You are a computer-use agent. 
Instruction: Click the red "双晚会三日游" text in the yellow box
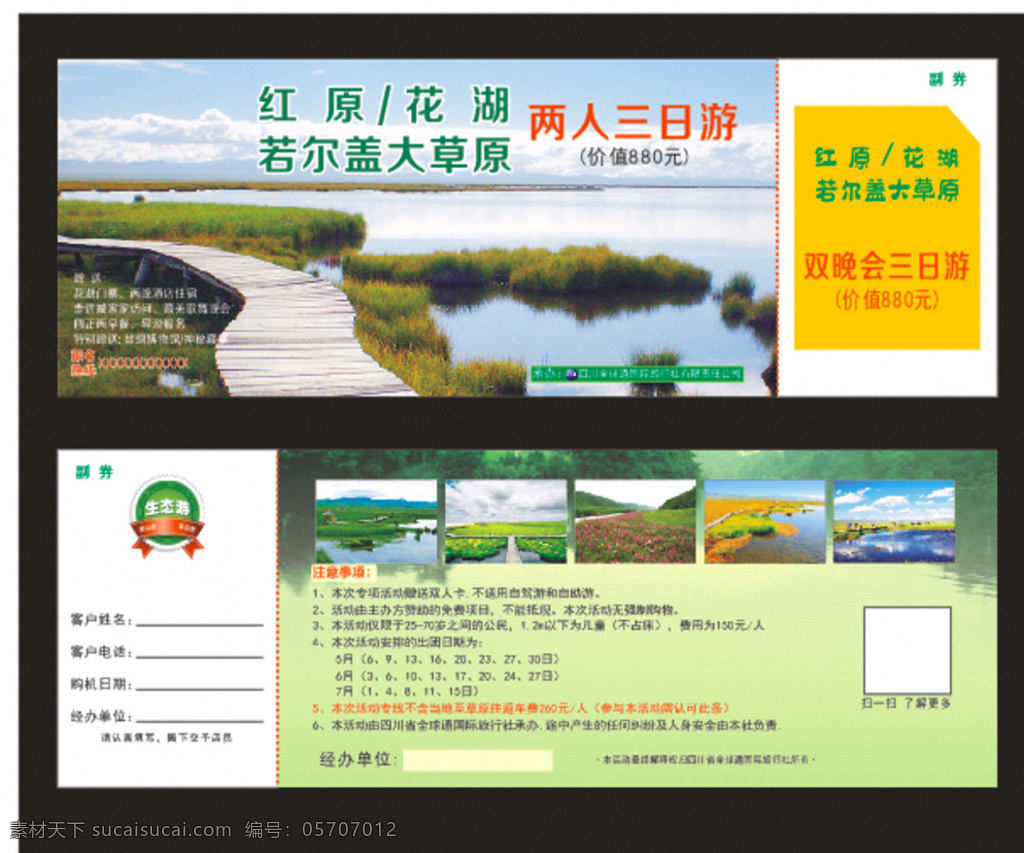pyautogui.click(x=886, y=266)
